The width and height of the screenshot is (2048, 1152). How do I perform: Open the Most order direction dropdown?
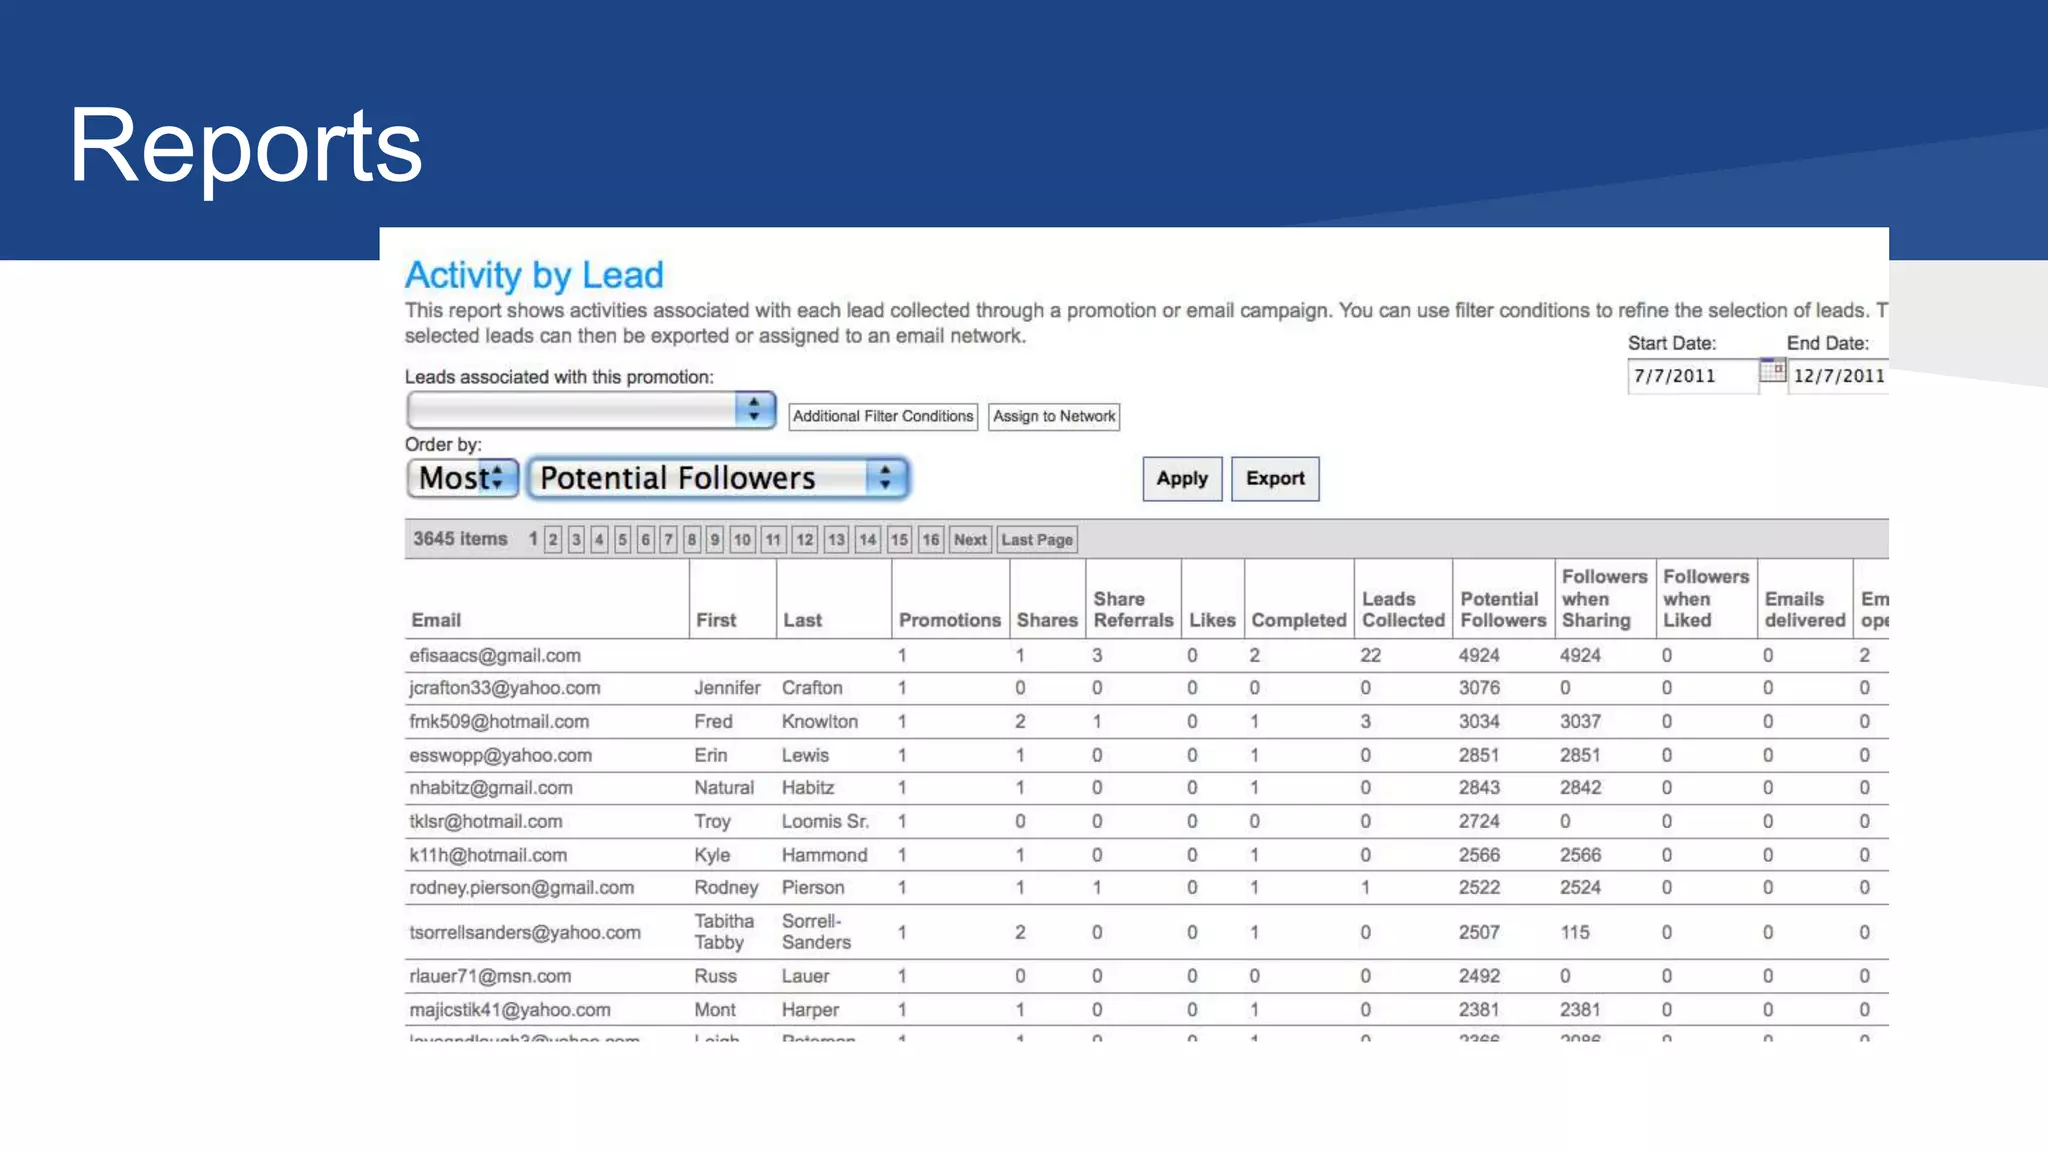click(x=463, y=478)
